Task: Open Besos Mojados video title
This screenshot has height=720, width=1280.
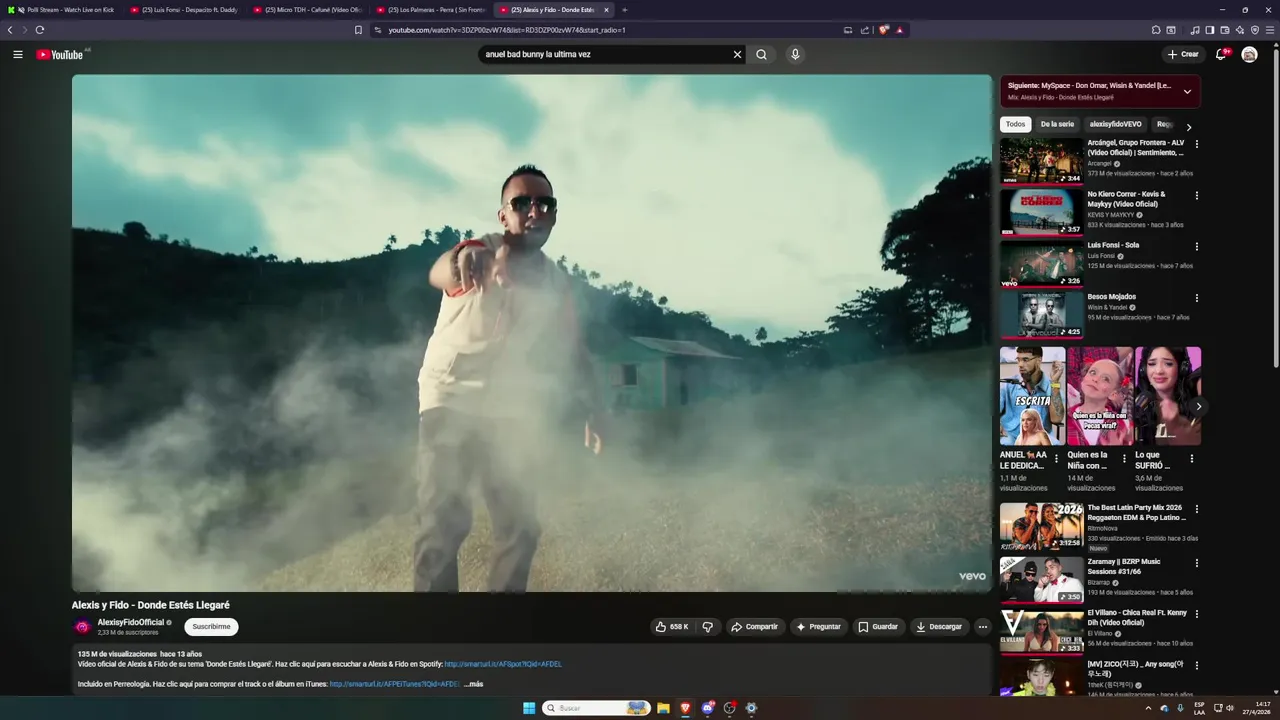Action: point(1112,297)
